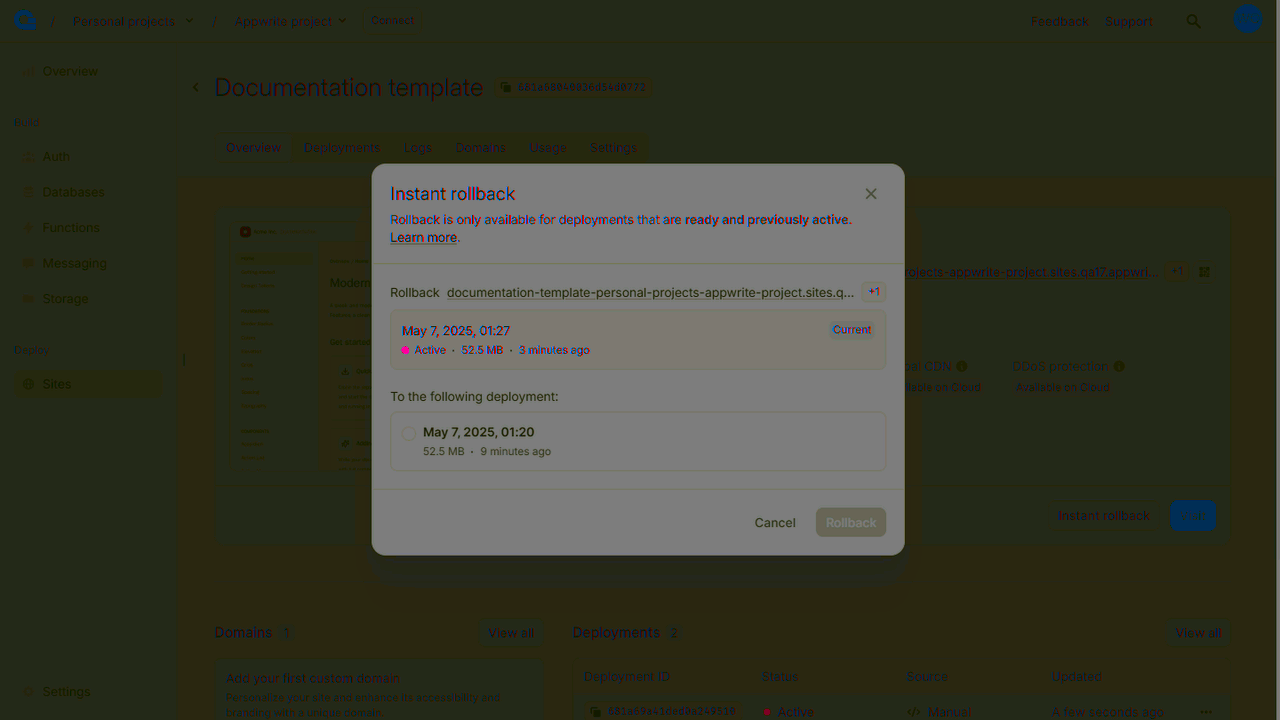Close the Instant rollback dialog
This screenshot has height=720, width=1280.
(x=870, y=194)
